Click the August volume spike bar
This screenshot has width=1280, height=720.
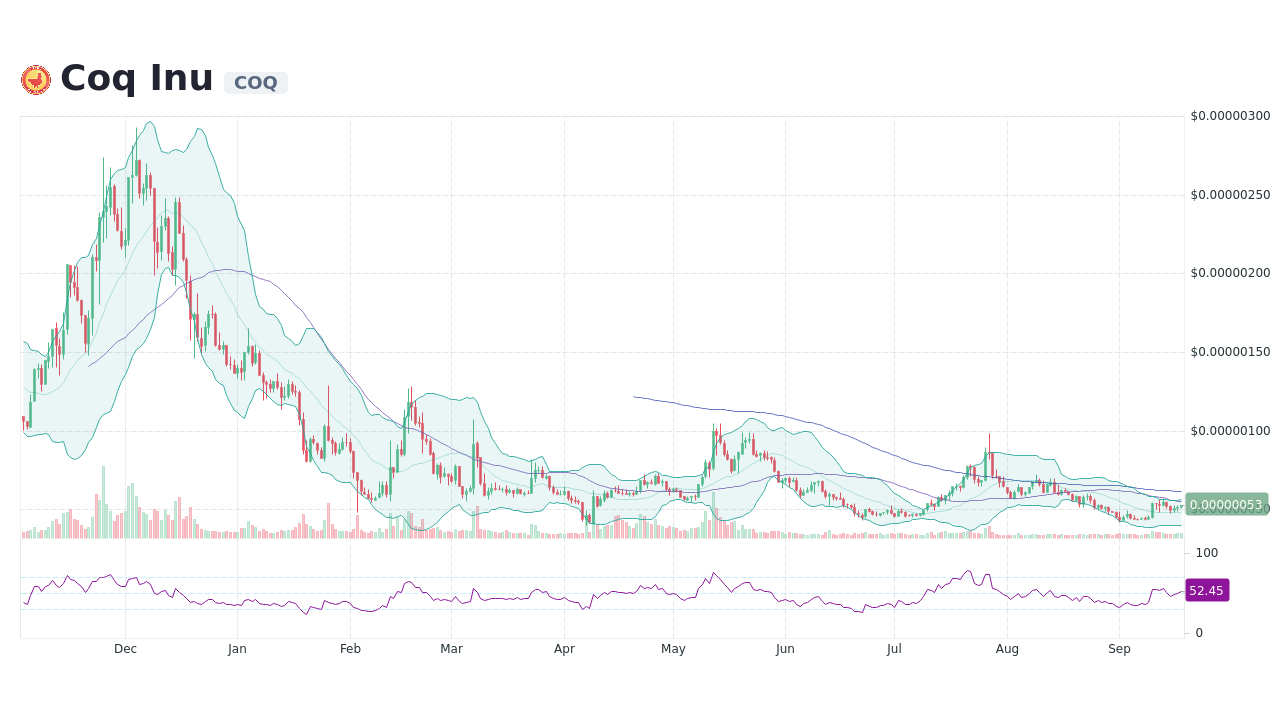coord(990,531)
